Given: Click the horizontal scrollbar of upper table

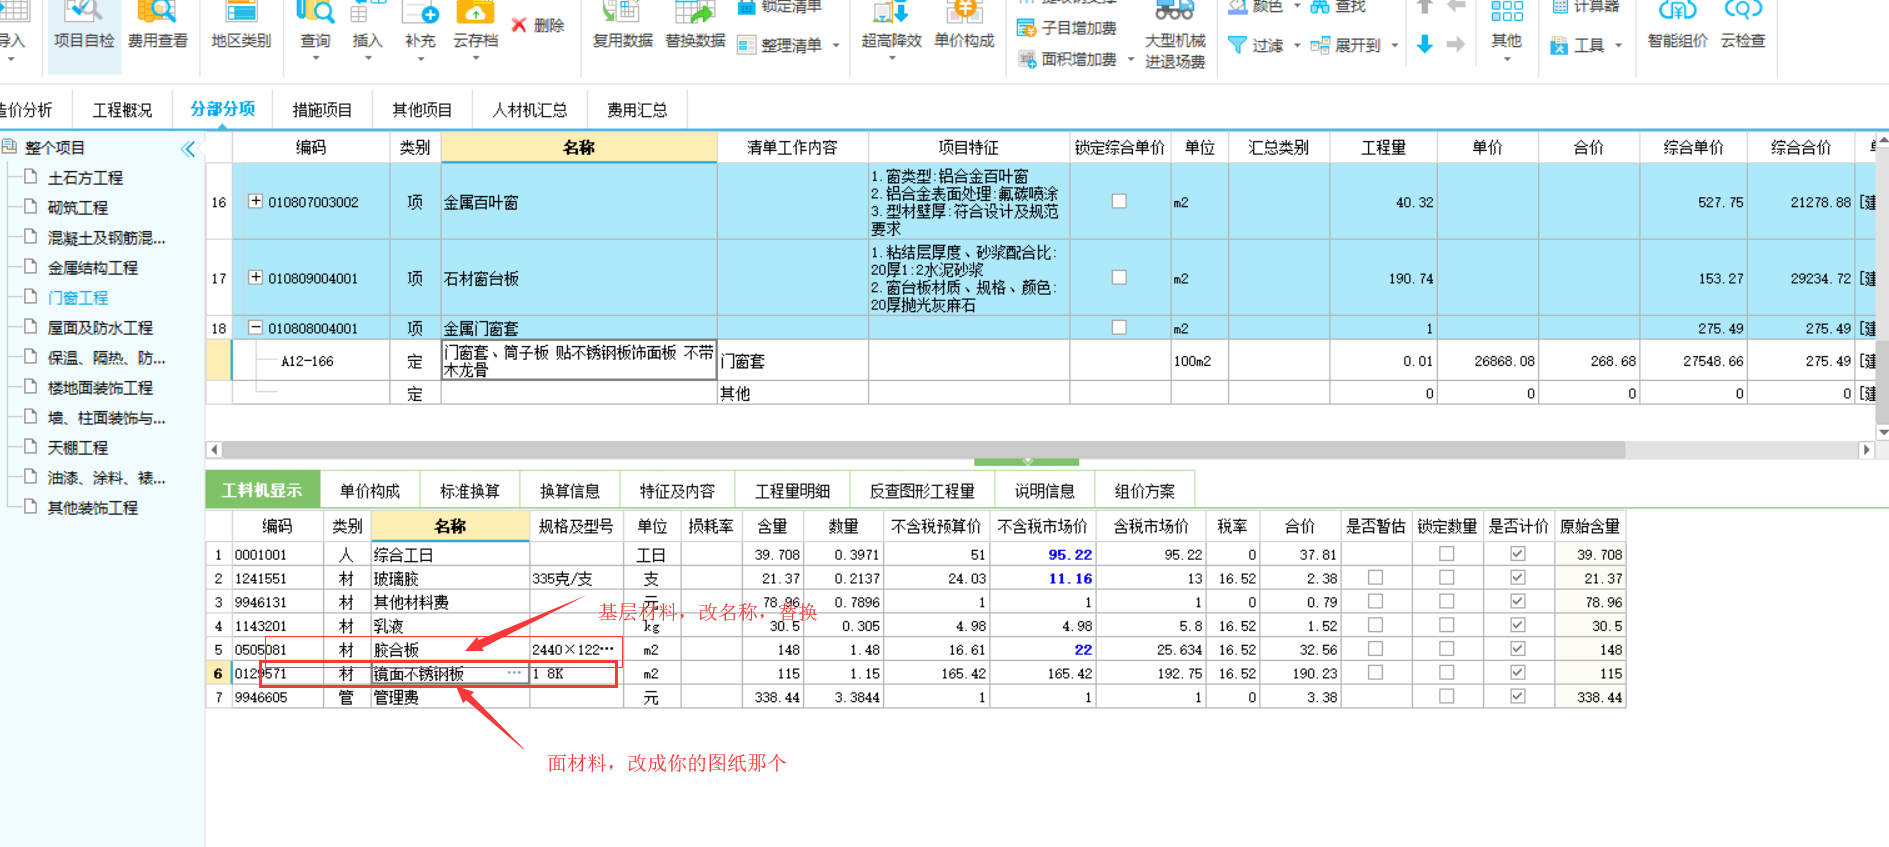Looking at the screenshot, I should [924, 450].
